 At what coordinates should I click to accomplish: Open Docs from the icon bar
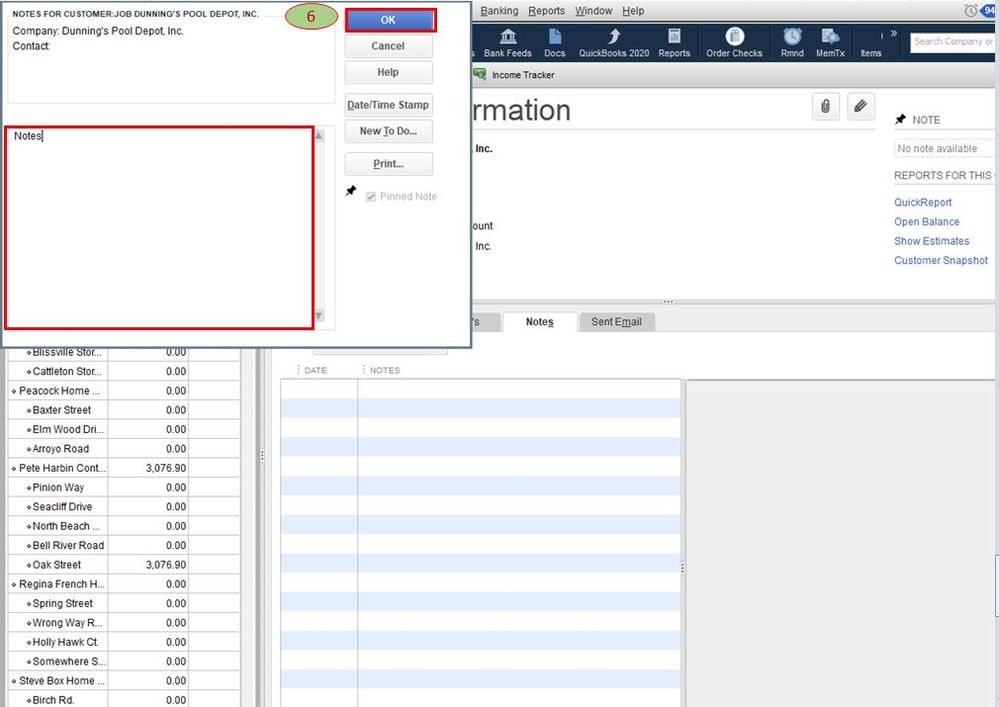[x=554, y=43]
